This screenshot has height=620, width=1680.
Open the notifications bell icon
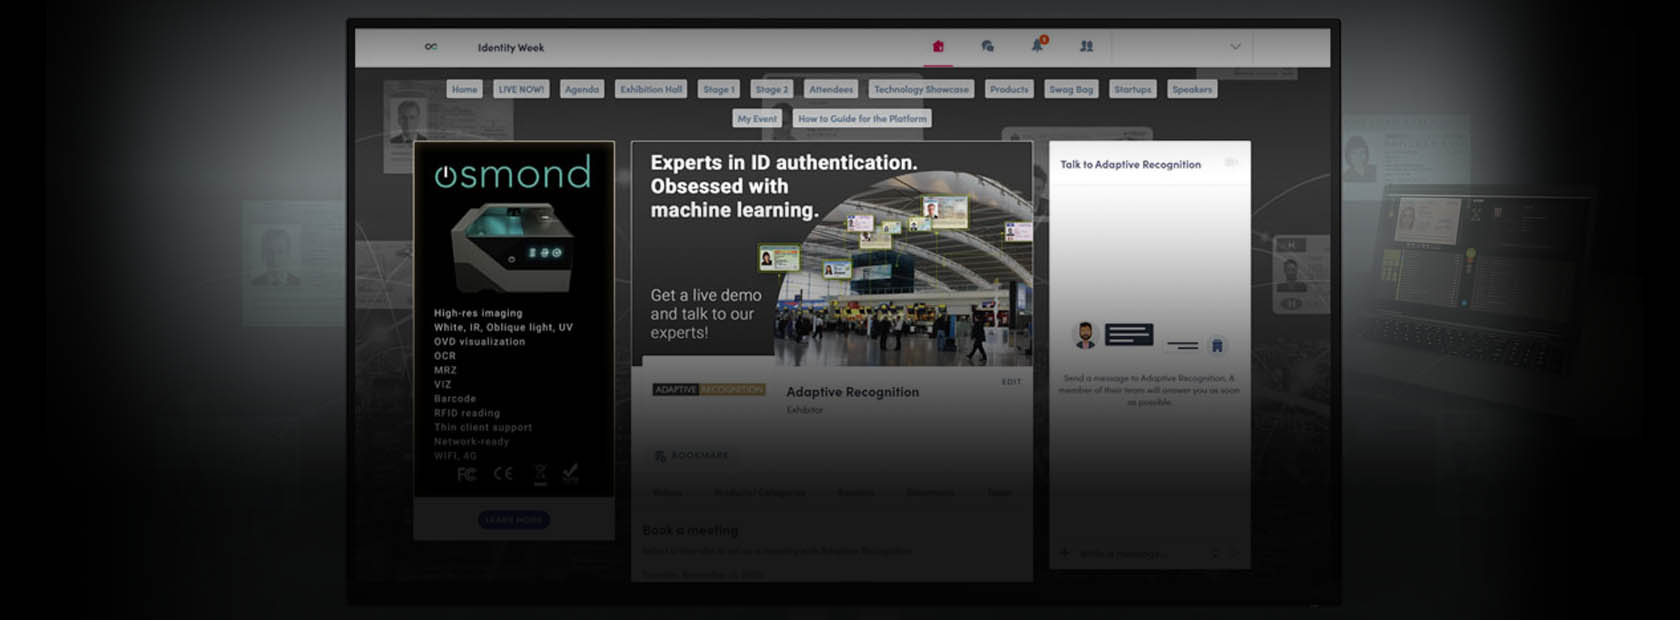click(1038, 45)
